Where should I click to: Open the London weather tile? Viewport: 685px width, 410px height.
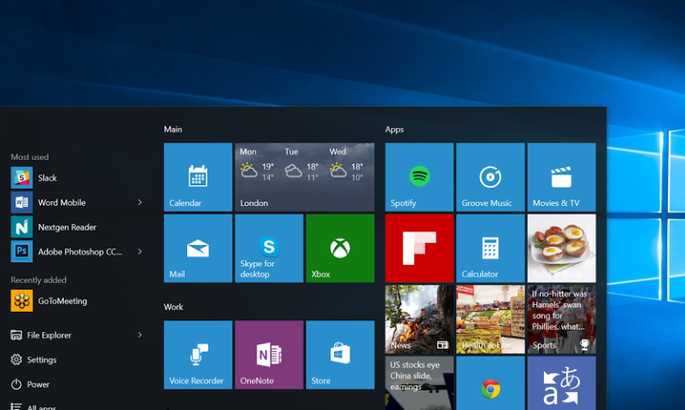pos(305,177)
